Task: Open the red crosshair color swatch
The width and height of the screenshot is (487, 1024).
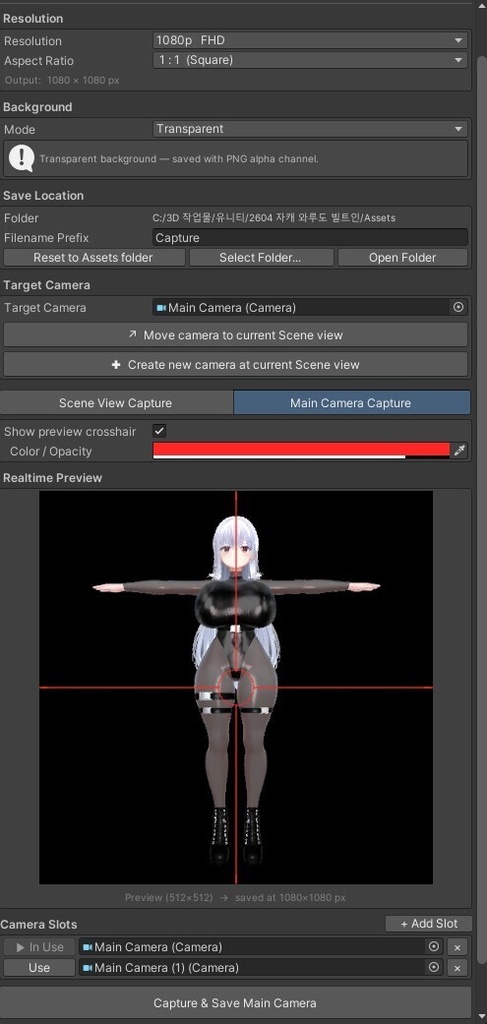Action: (x=302, y=451)
